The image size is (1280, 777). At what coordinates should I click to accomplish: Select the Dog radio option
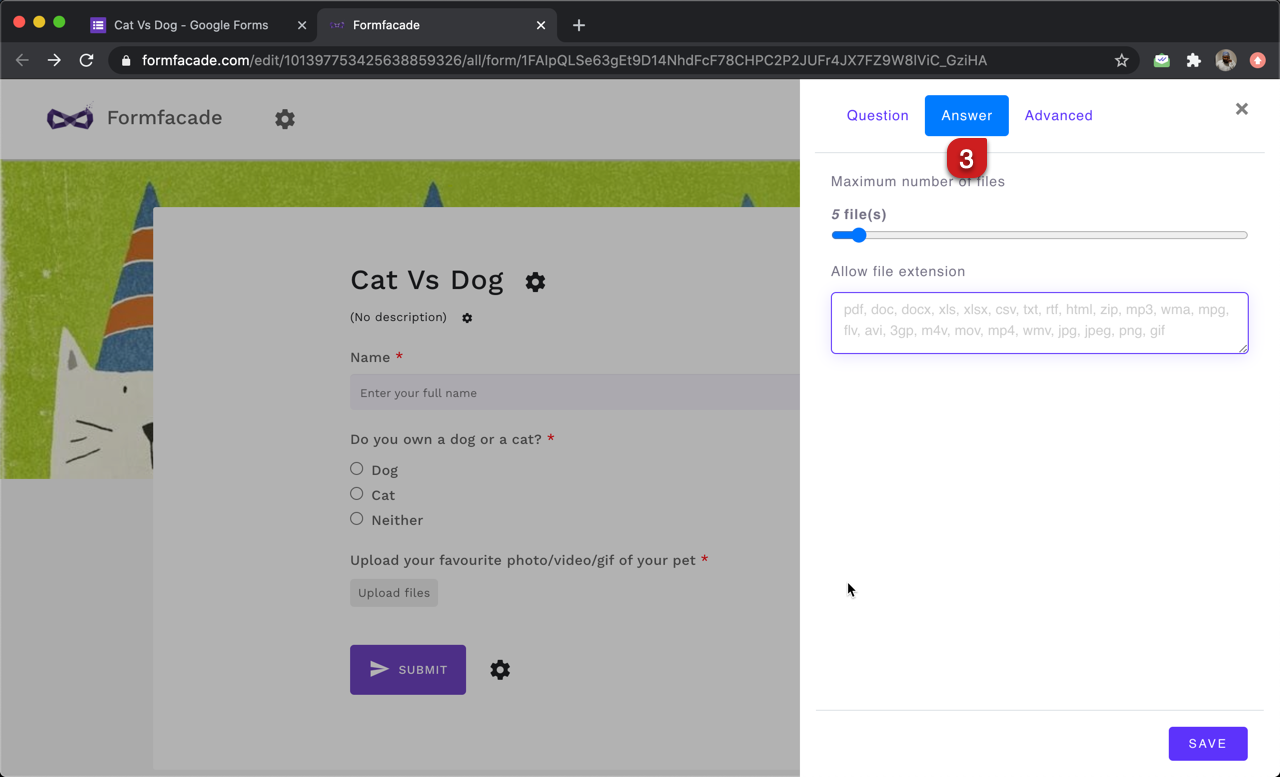click(357, 469)
